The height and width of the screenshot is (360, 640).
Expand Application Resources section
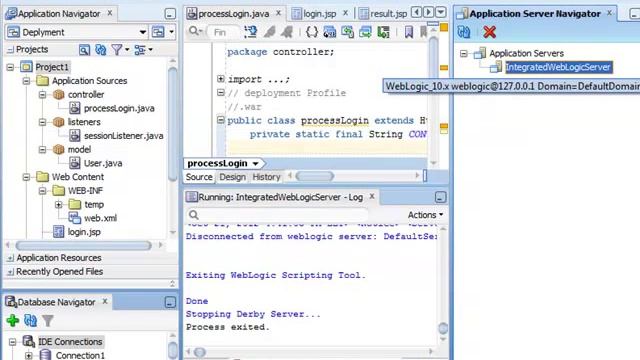[10, 258]
